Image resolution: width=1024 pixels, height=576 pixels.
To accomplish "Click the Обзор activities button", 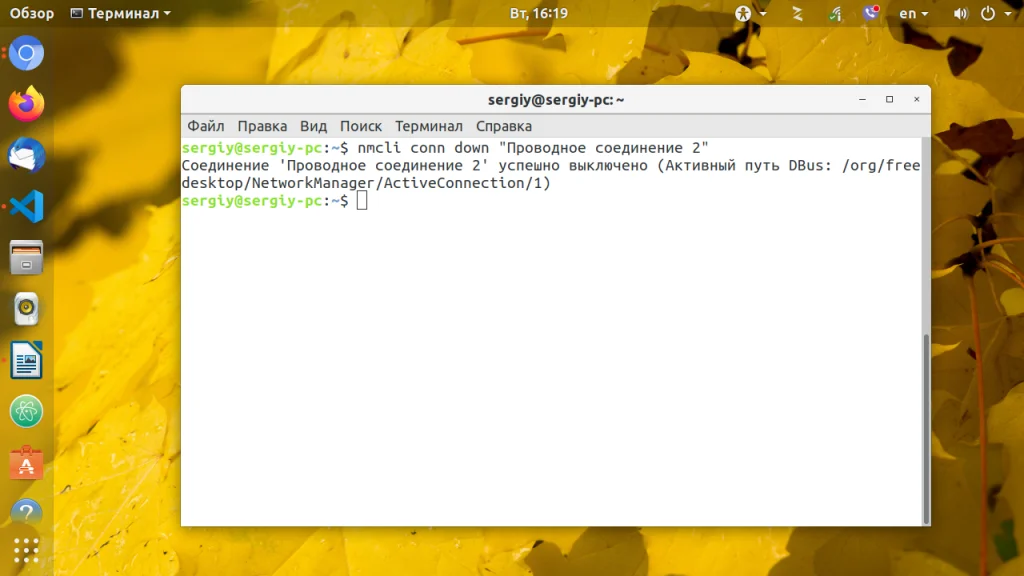I will click(32, 13).
